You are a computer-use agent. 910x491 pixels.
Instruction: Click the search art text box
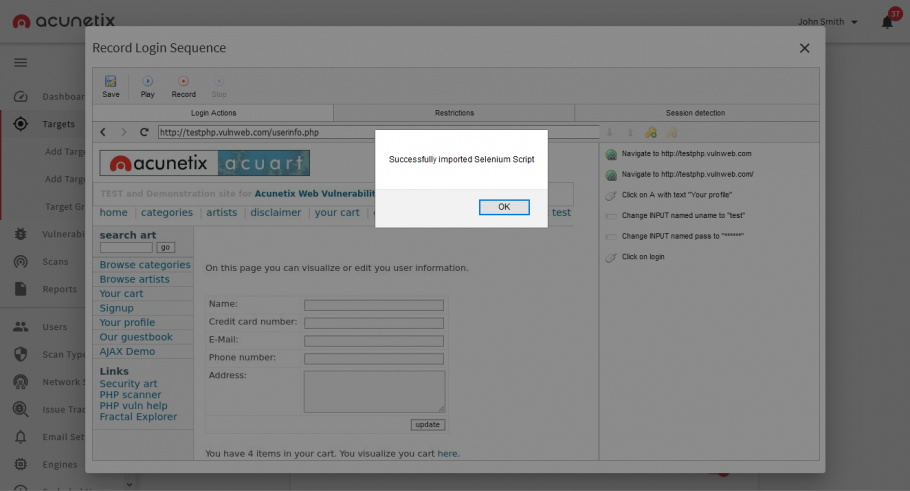click(x=126, y=247)
